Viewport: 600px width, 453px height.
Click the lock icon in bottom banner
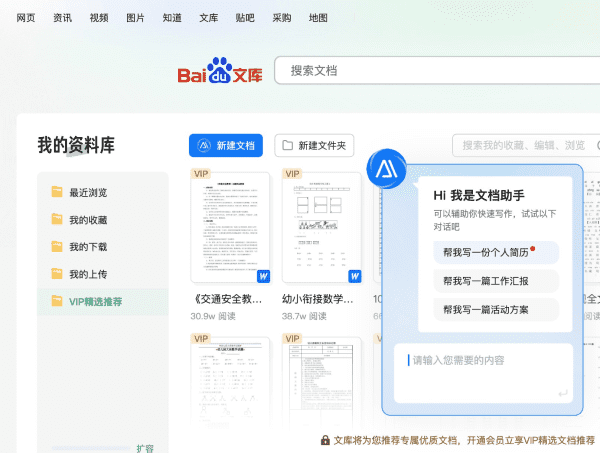click(x=325, y=440)
